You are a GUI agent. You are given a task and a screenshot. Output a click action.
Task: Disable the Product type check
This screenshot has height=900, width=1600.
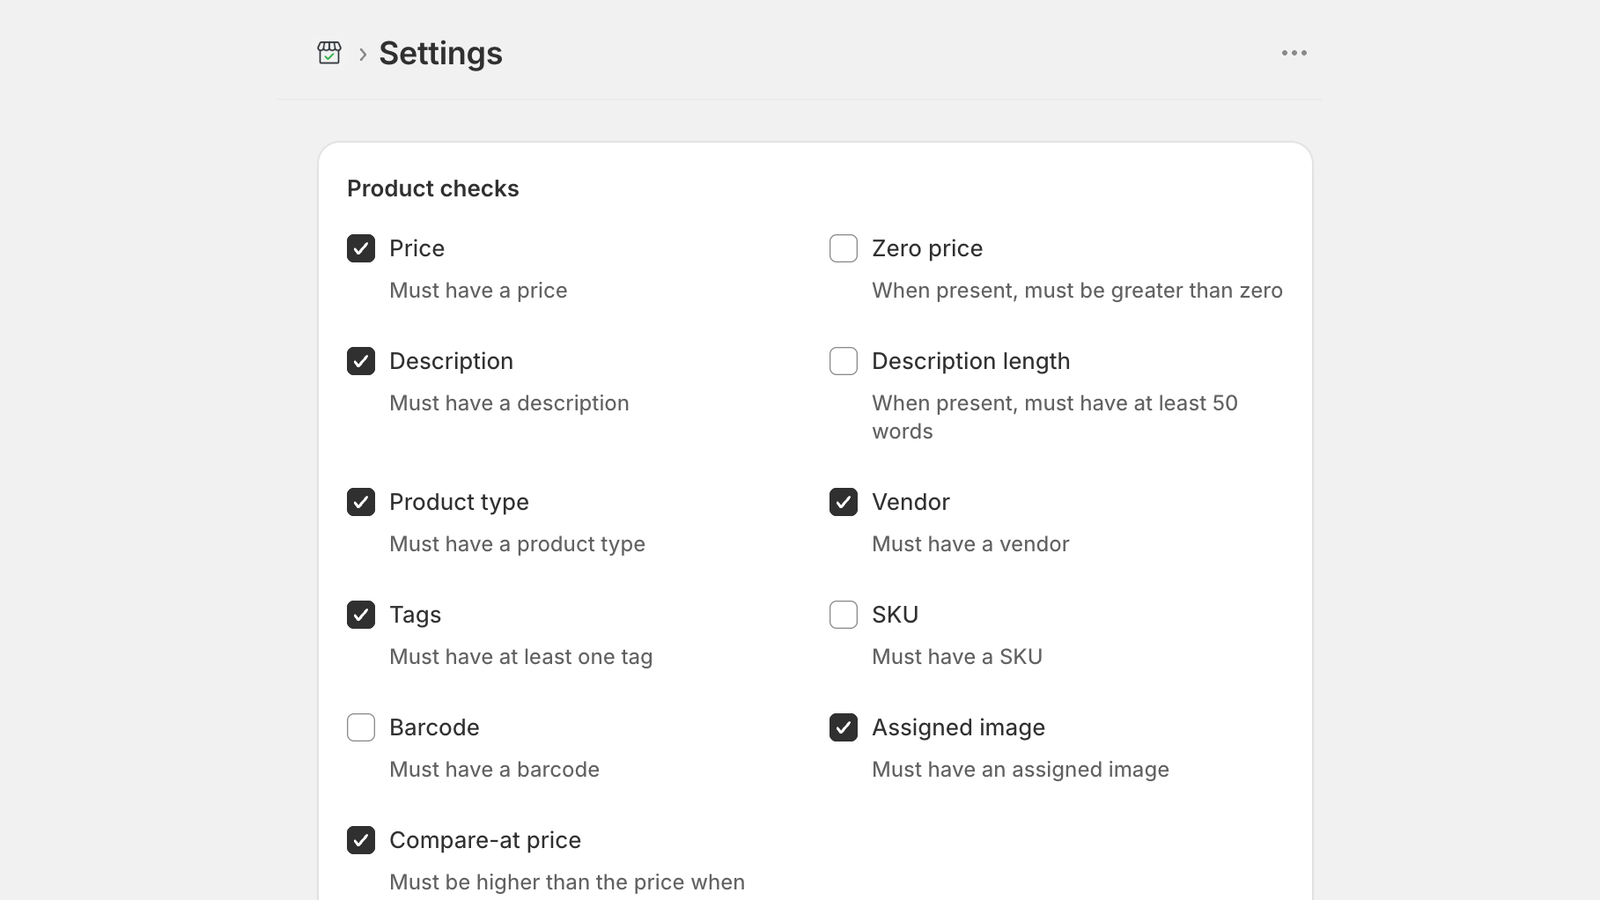[x=361, y=502]
